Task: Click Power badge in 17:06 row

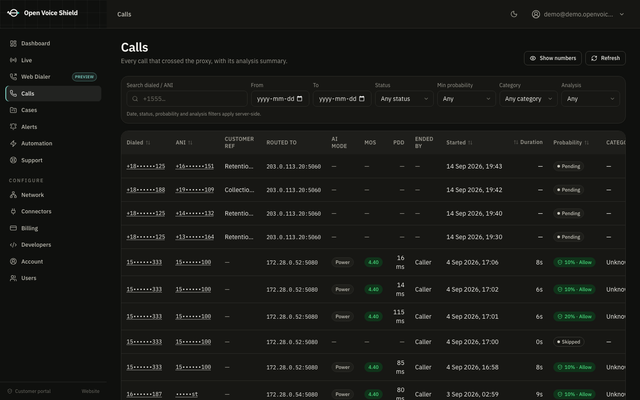Action: click(x=342, y=262)
